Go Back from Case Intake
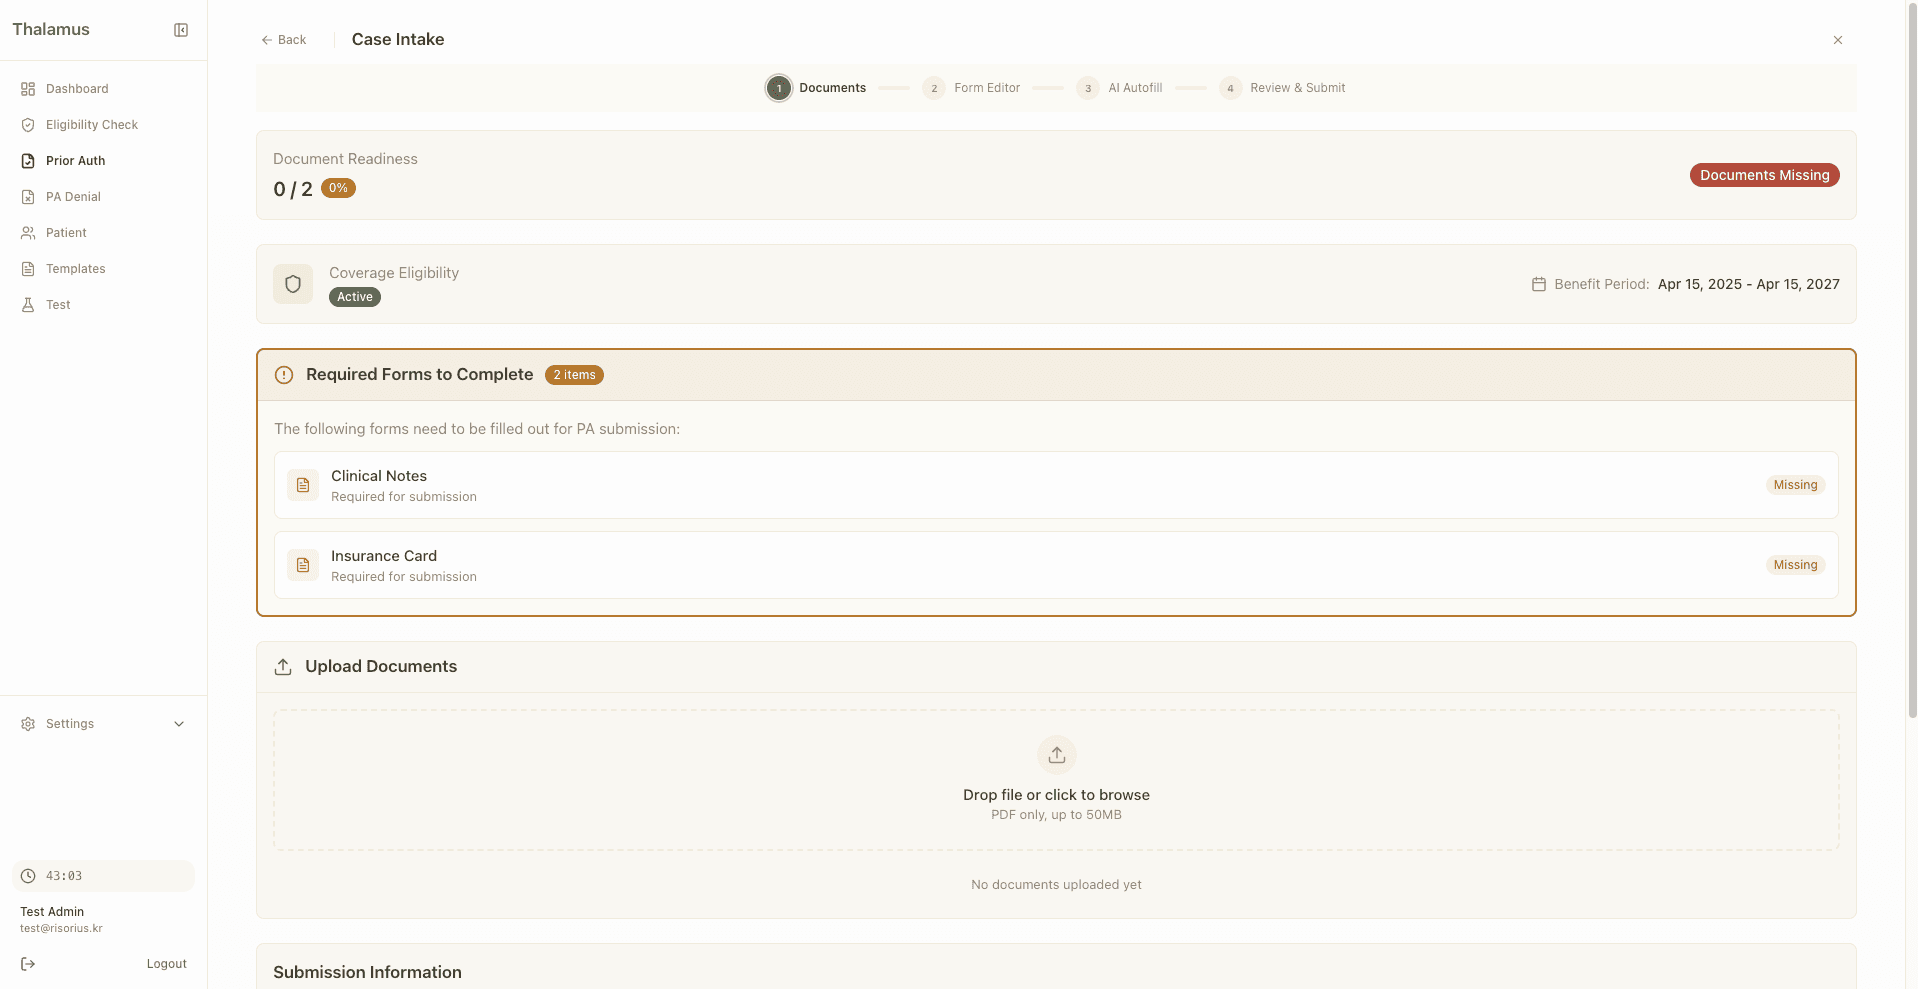This screenshot has width=1918, height=989. pos(284,40)
